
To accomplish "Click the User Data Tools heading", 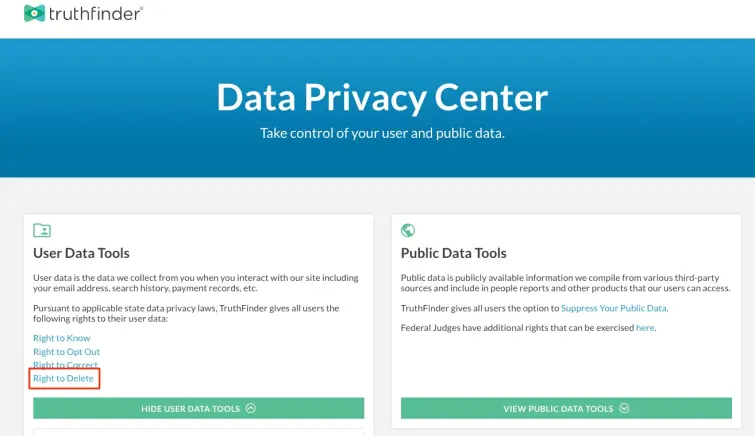I will coord(81,254).
